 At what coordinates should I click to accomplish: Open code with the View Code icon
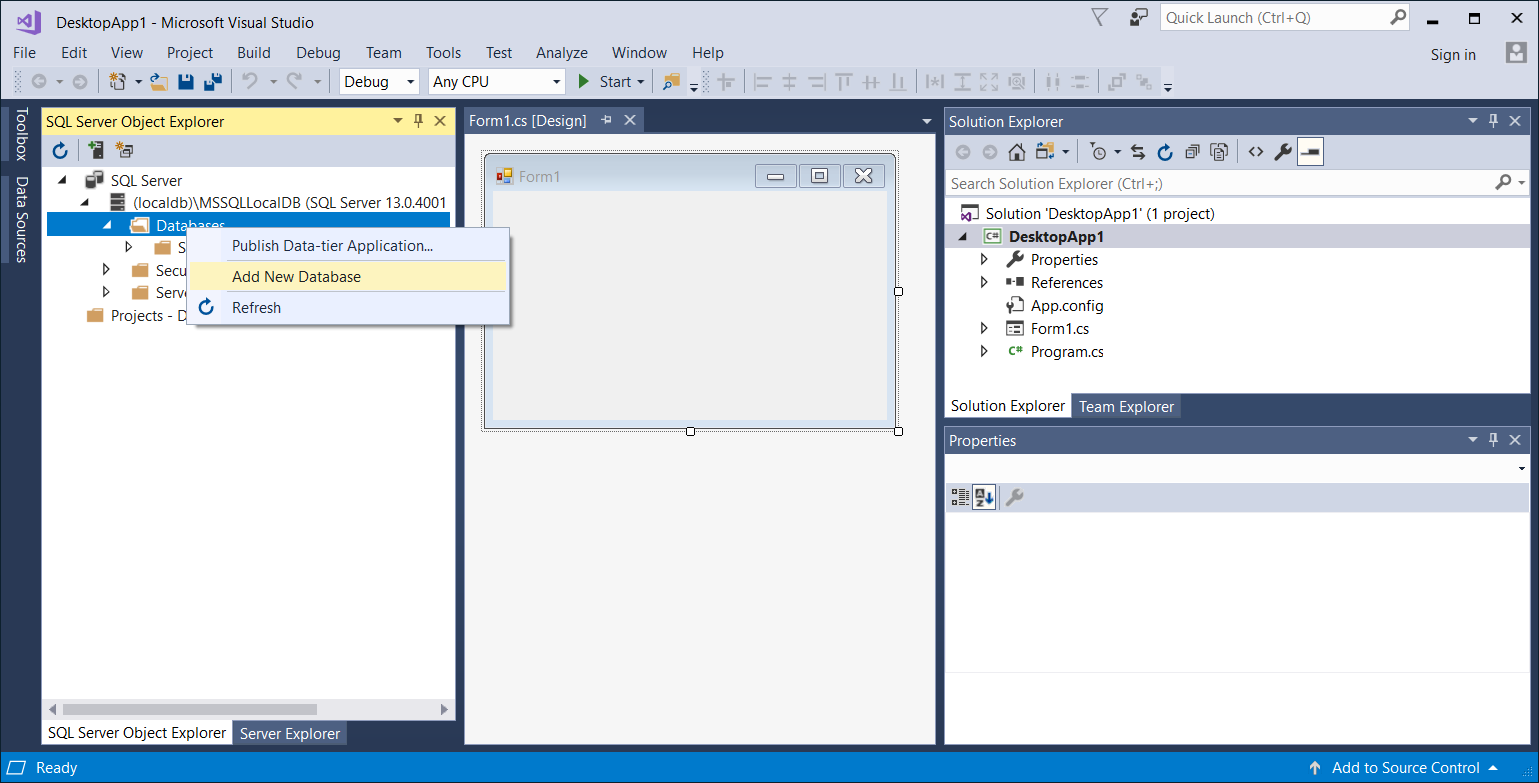pos(1257,151)
